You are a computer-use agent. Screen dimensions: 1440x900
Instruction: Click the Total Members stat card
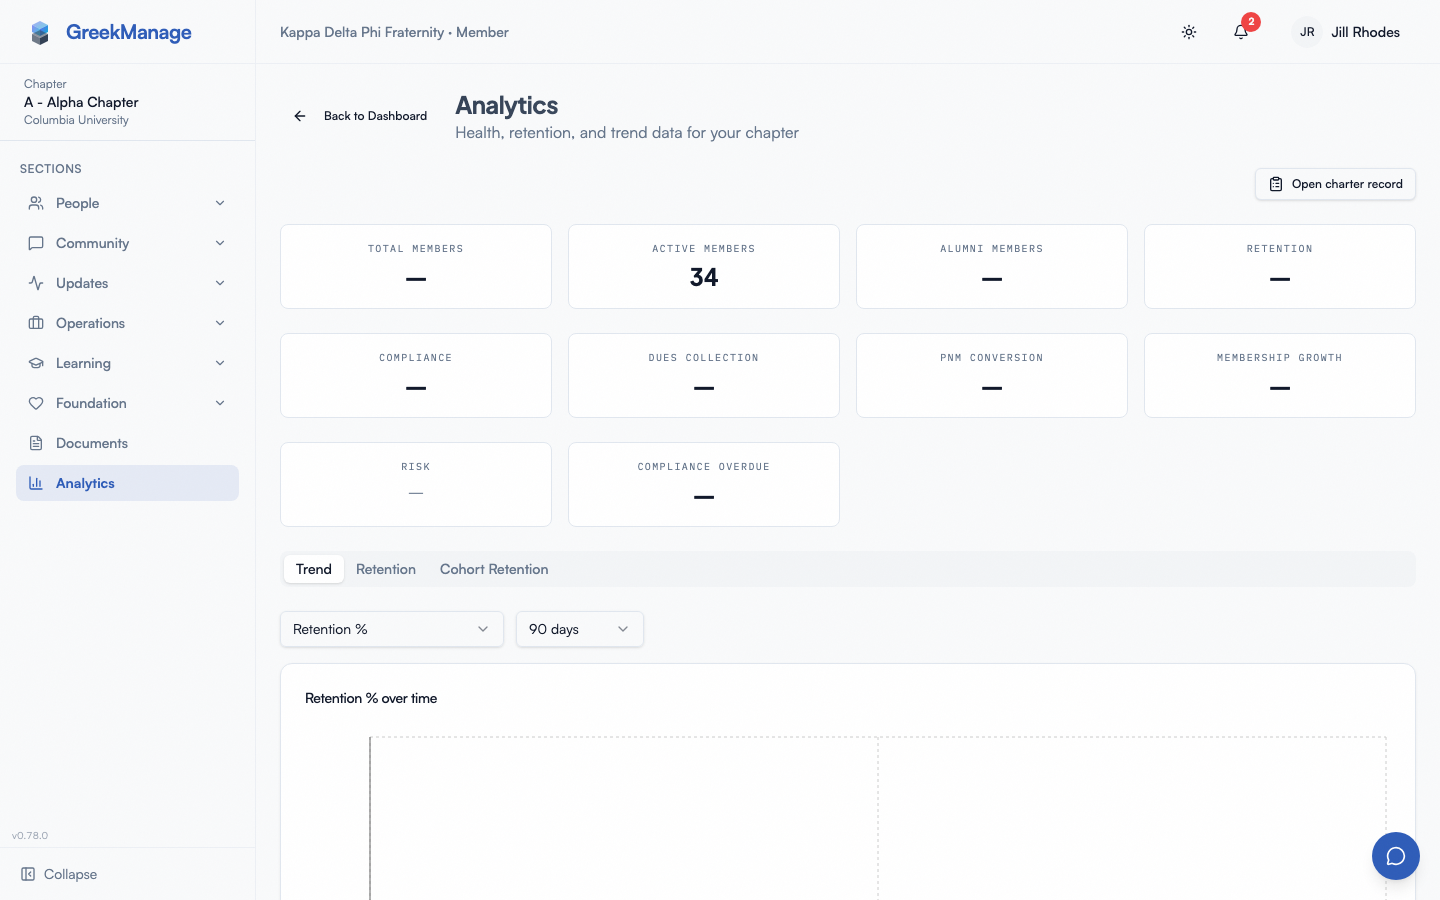click(x=416, y=266)
